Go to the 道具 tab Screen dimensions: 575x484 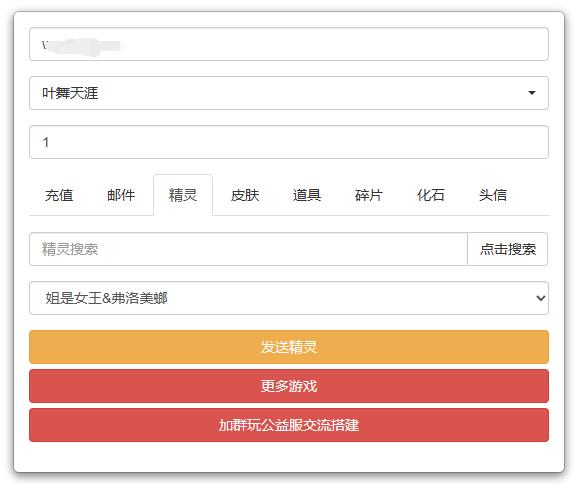(x=307, y=195)
